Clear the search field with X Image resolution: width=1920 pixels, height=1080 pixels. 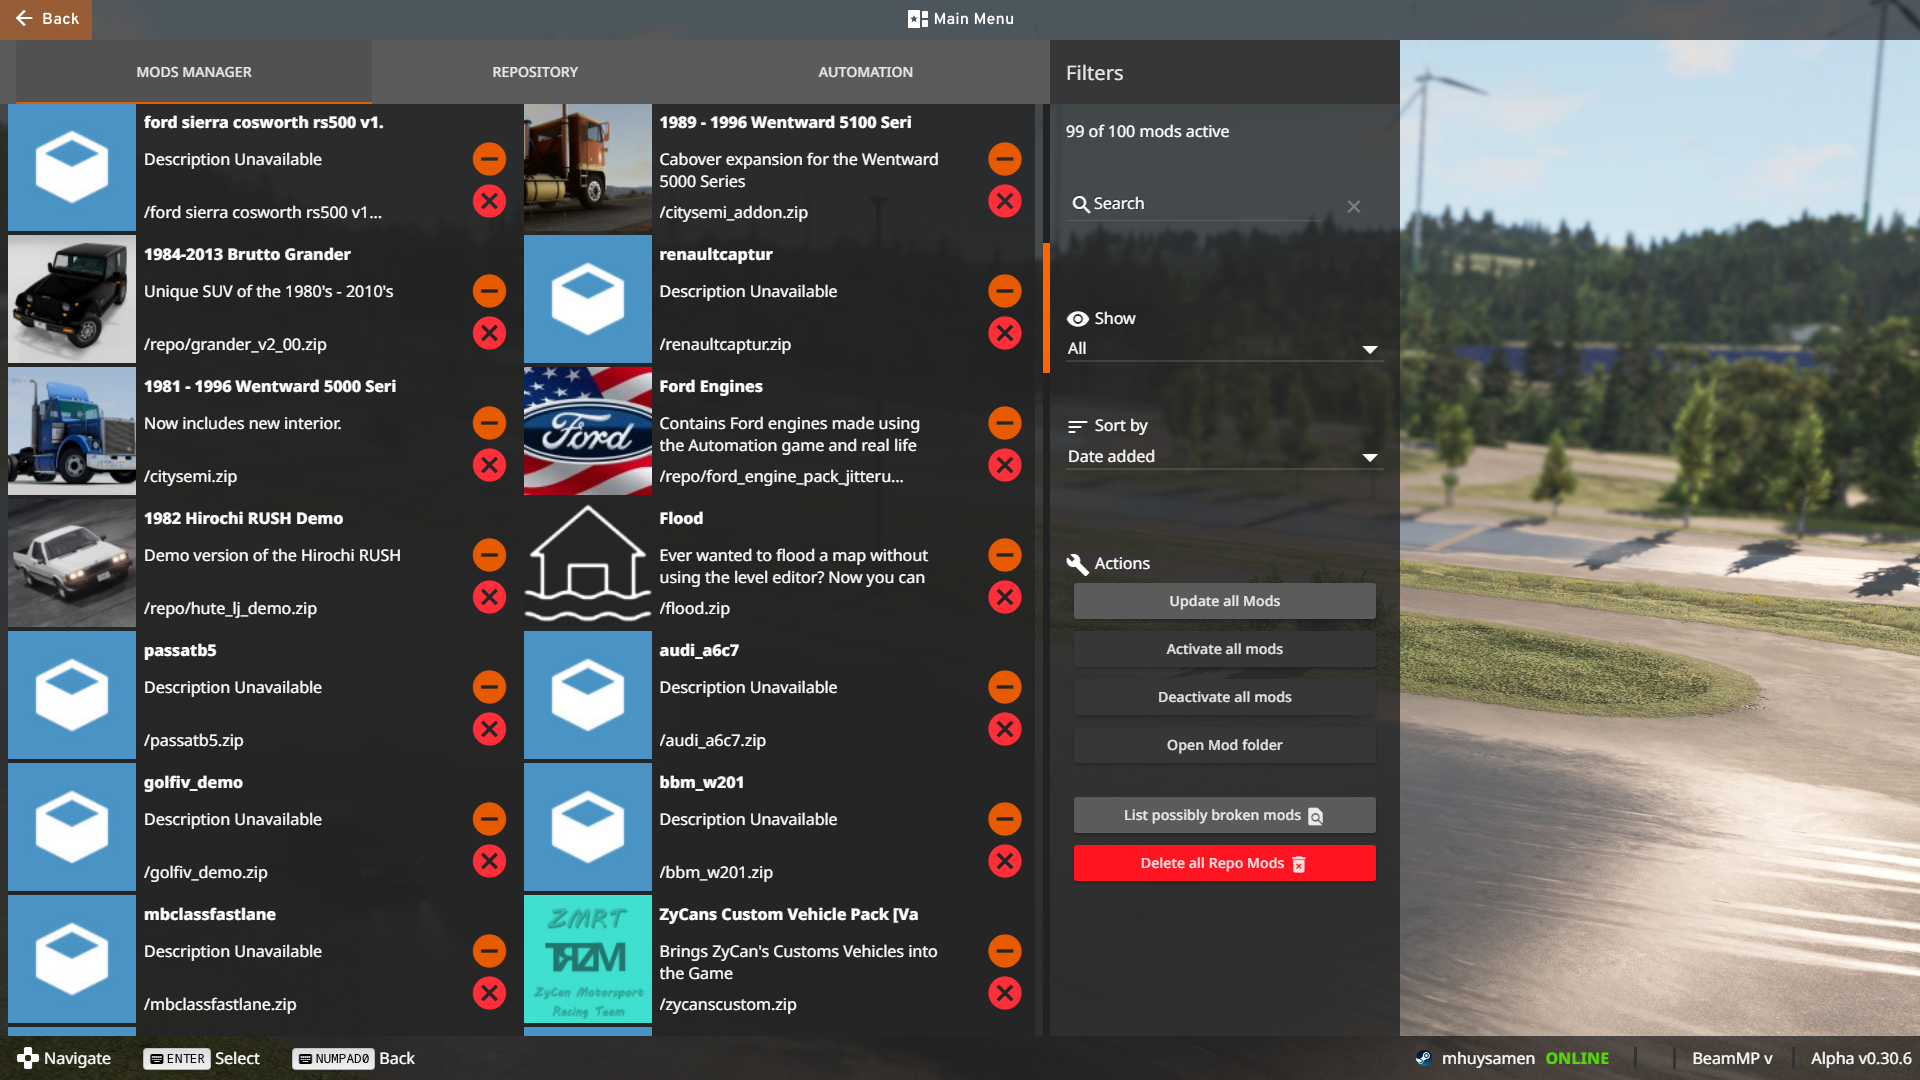pos(1354,206)
